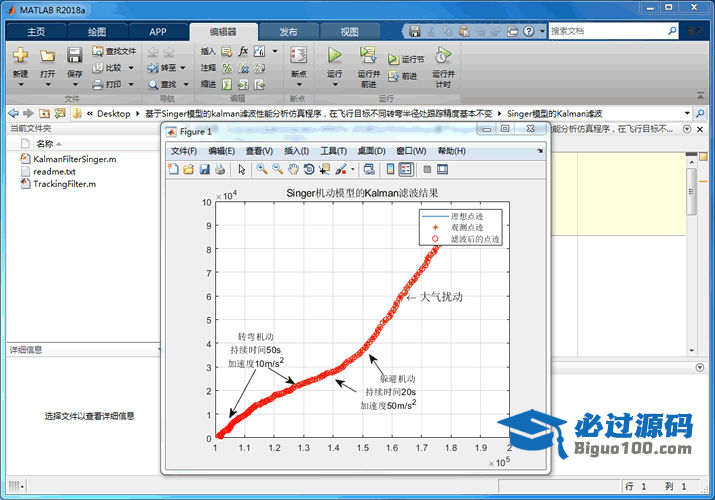Select KalmanFilterSinger.m in the file list
715x500 pixels.
pyautogui.click(x=74, y=158)
